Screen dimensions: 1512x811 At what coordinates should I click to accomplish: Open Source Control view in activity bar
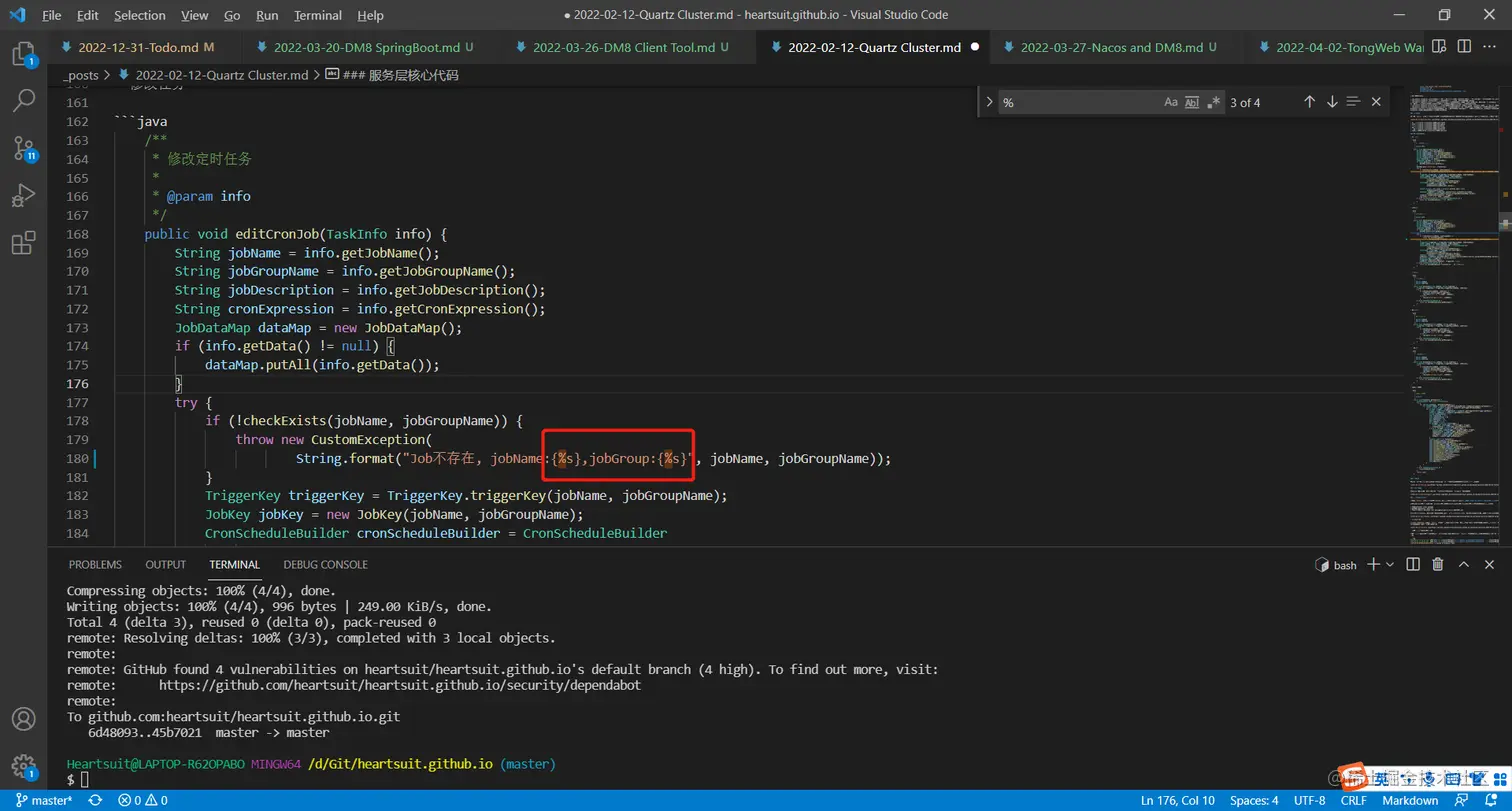coord(23,148)
